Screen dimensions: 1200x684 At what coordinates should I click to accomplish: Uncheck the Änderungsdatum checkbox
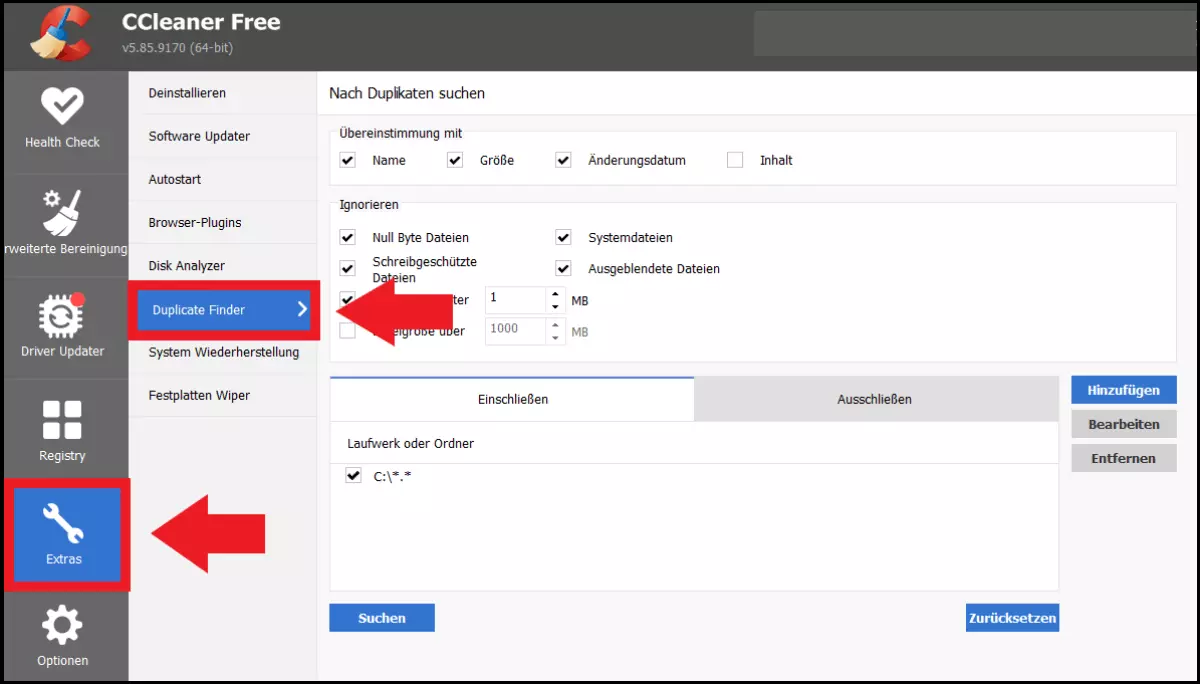point(563,160)
